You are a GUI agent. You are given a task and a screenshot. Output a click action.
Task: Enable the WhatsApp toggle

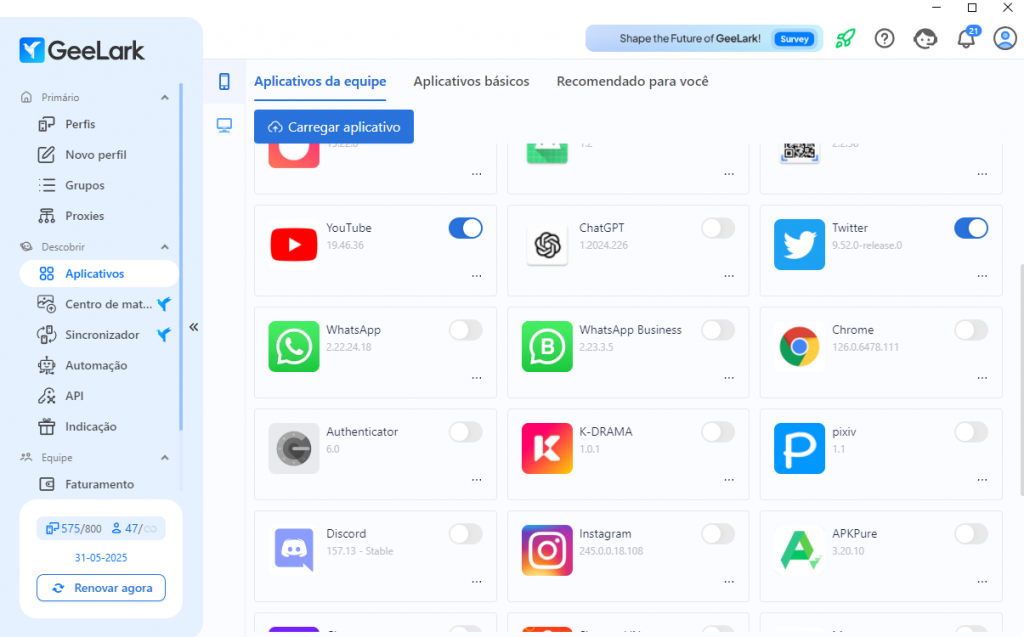[x=466, y=330]
